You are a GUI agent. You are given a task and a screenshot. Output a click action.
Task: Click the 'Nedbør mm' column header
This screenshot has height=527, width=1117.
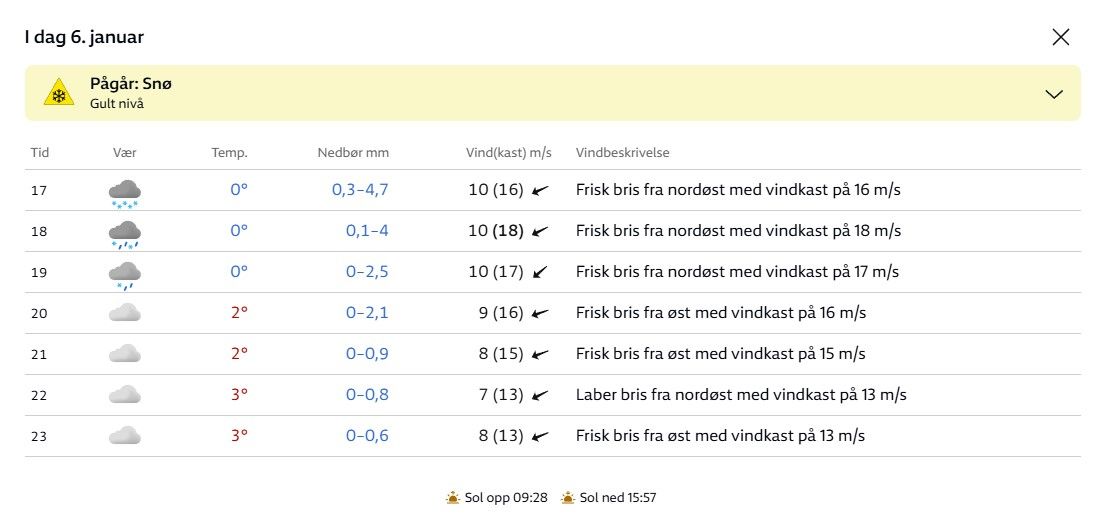coord(353,152)
